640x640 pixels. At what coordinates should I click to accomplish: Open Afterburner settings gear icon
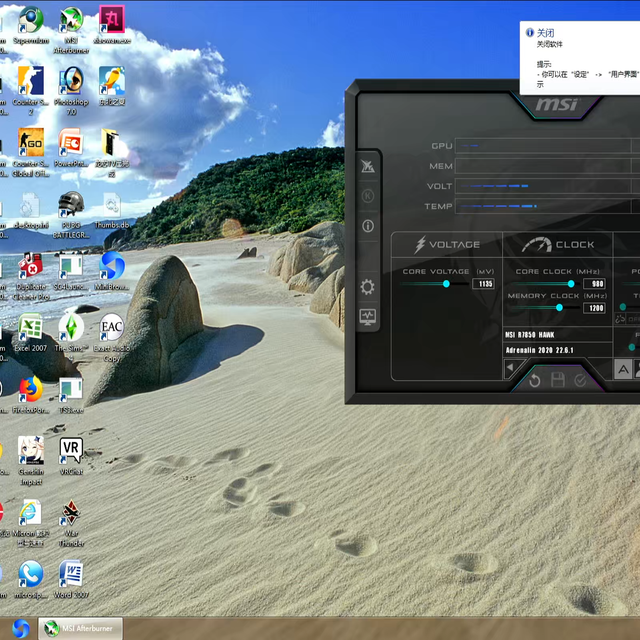(x=368, y=287)
